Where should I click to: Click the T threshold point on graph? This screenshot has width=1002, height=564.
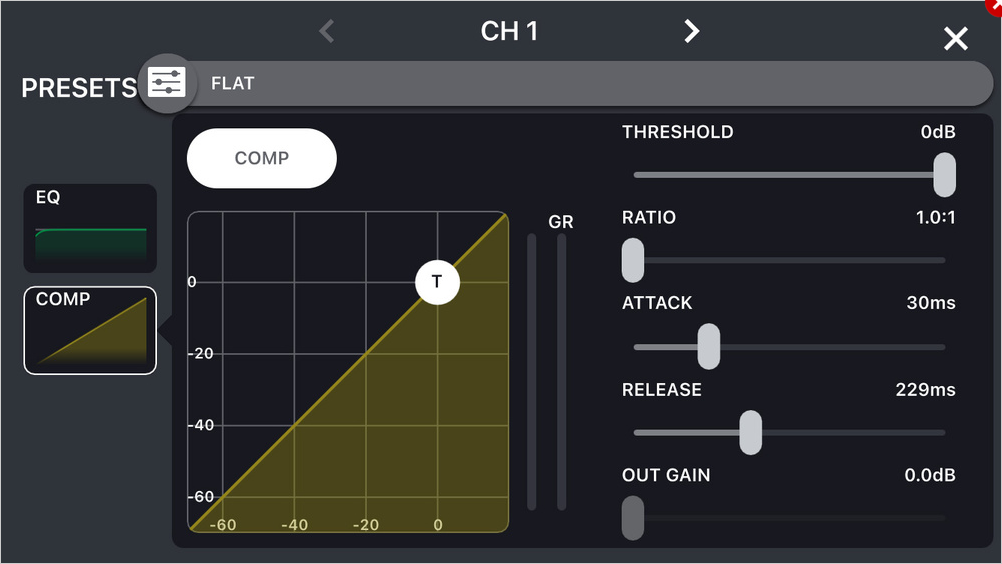[437, 282]
